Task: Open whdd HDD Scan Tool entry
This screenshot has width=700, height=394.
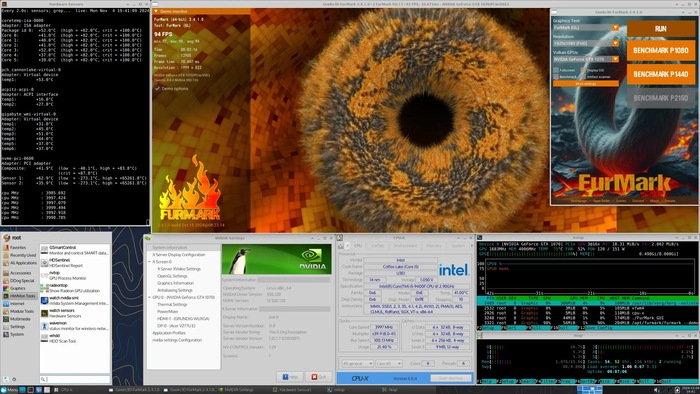Action: (x=75, y=338)
